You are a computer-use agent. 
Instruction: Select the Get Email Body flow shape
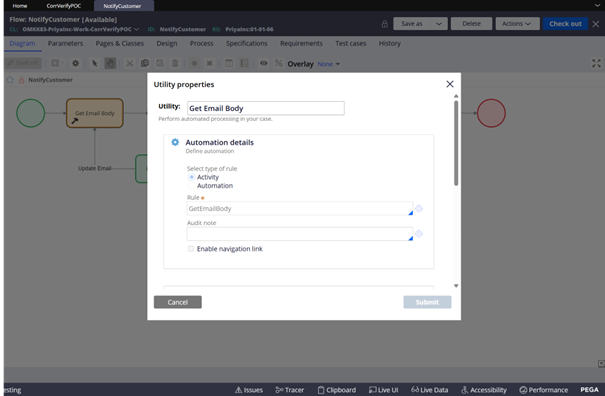[x=95, y=113]
